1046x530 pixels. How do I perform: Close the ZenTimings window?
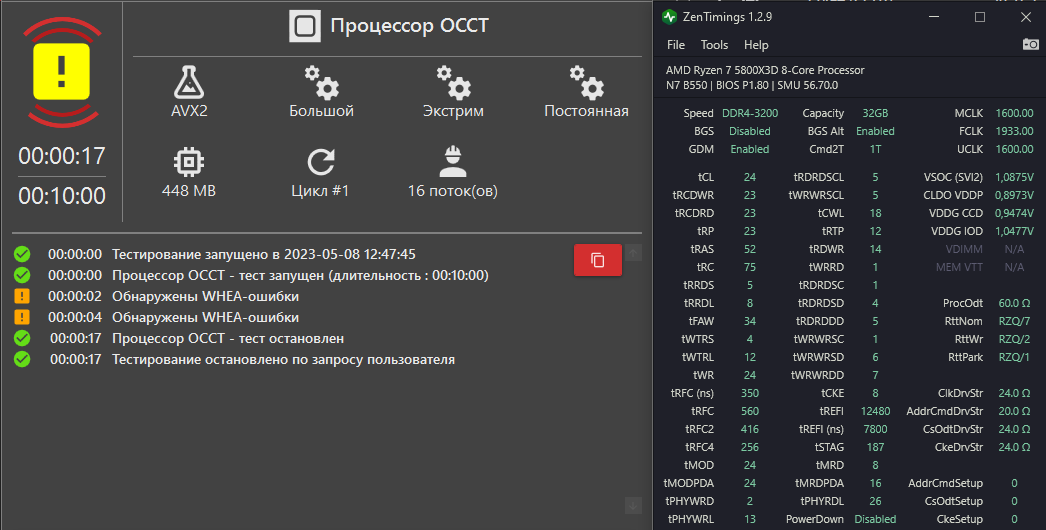(x=1026, y=17)
